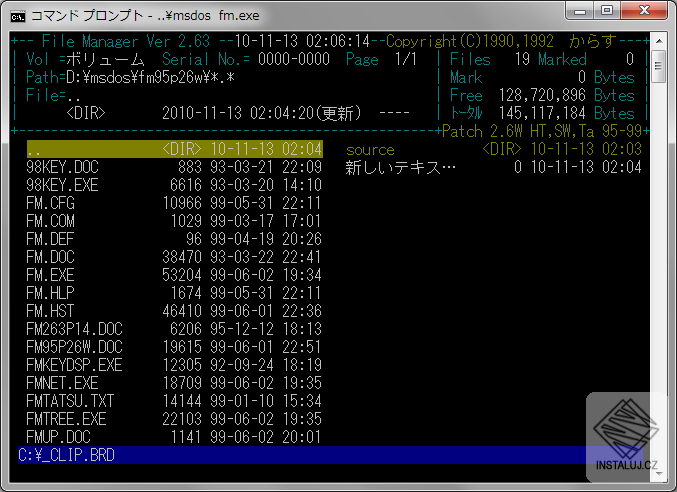Screen dimensions: 677x492
Task: Click the Copyright(C)1990,1992 からす text
Action: 501,41
